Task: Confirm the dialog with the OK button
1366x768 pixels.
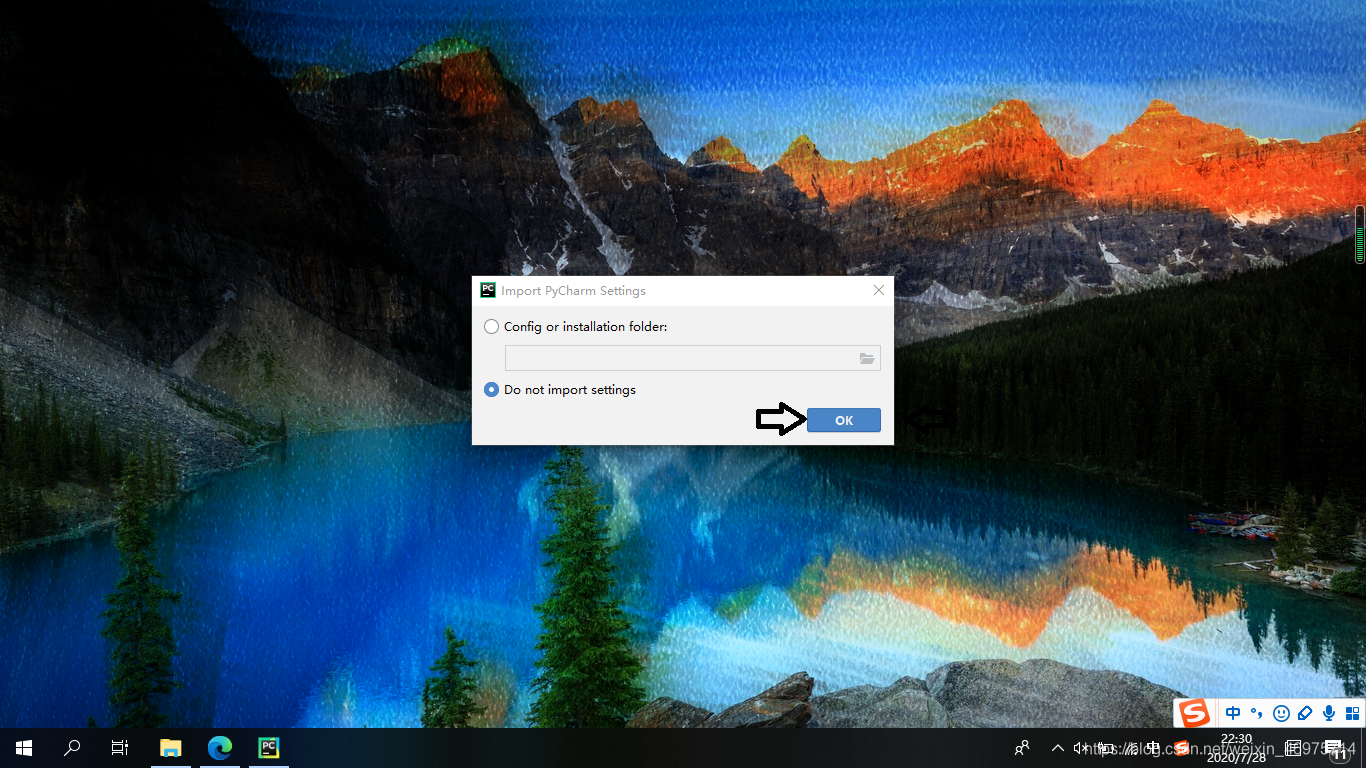Action: 844,420
